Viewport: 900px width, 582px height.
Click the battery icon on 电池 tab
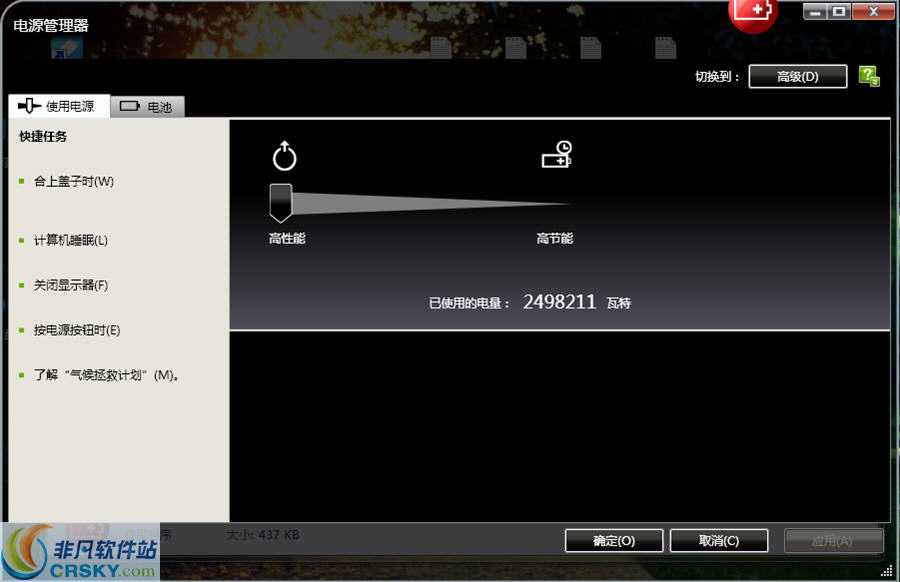[x=130, y=104]
